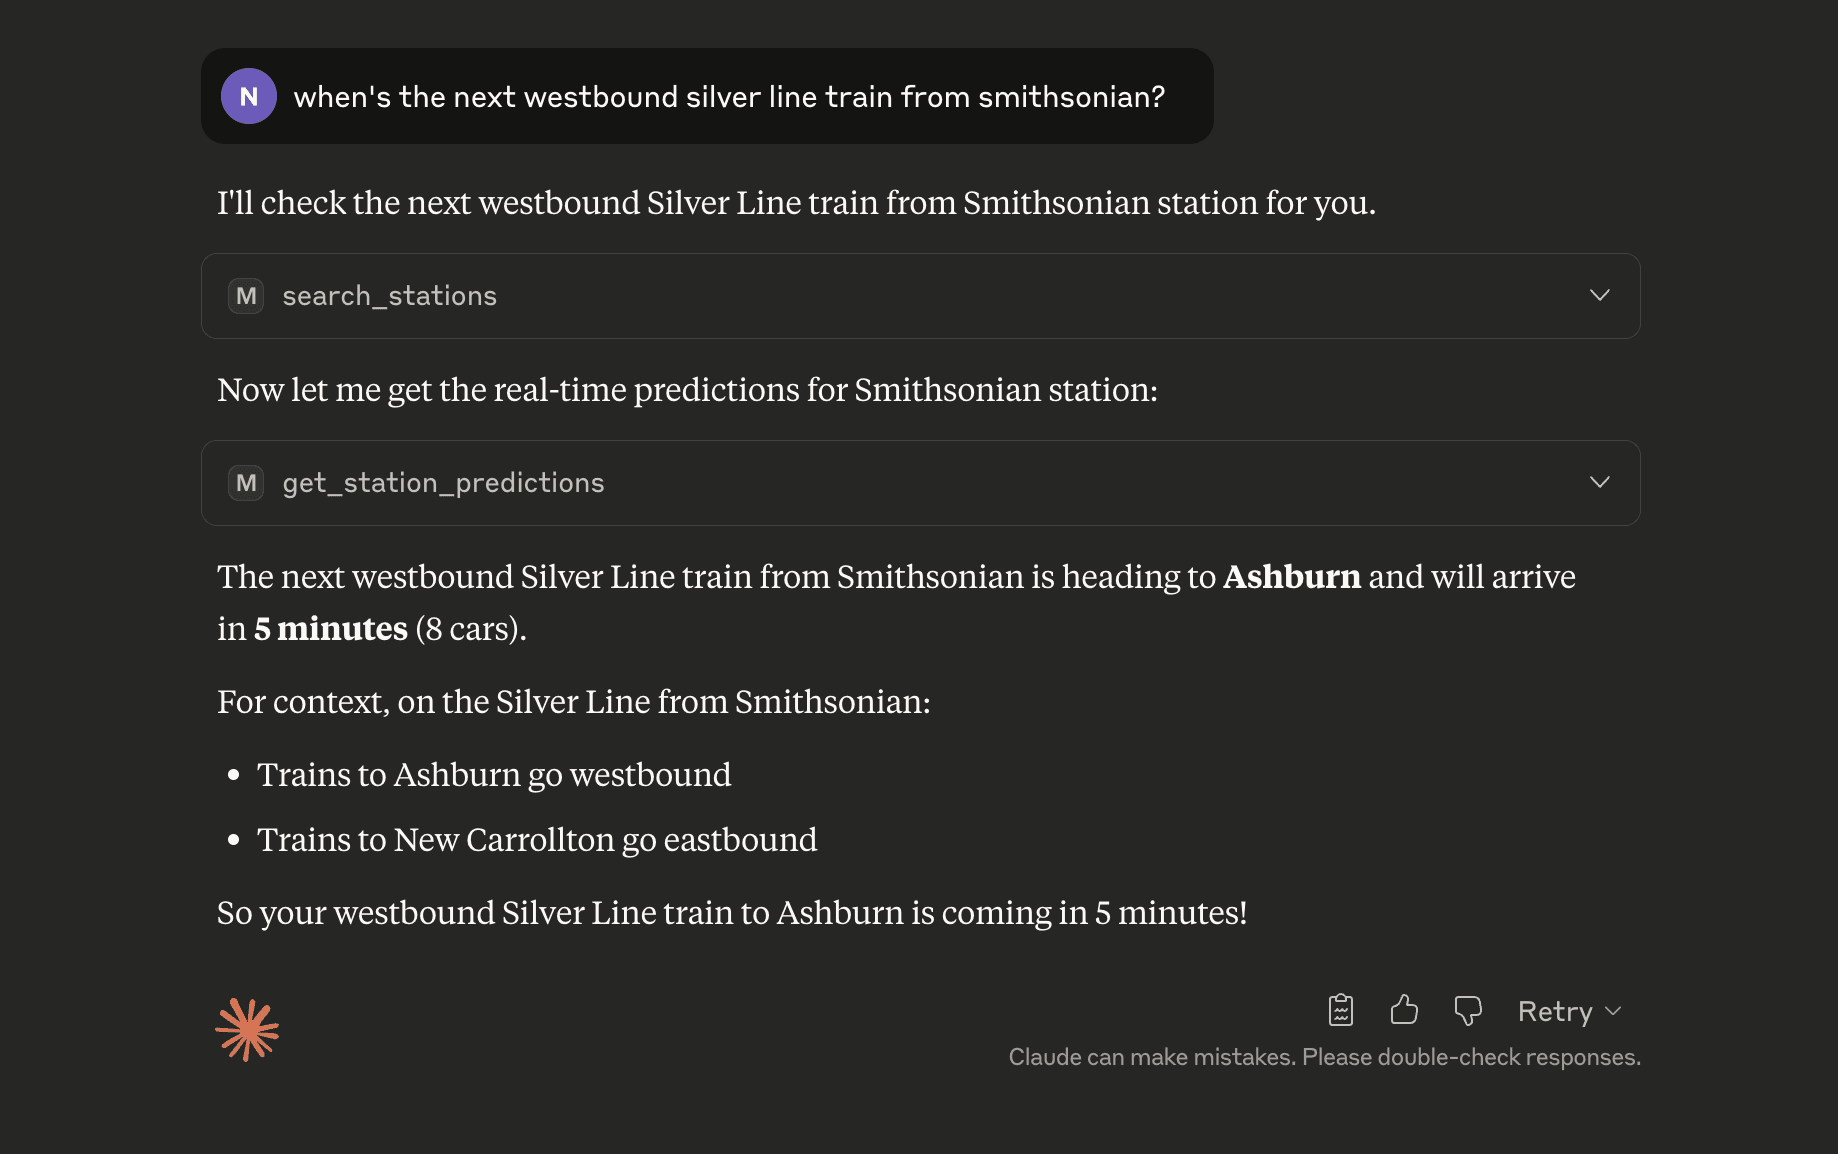Screen dimensions: 1838x1154
Task: Give the response a thumbs down
Action: (1468, 1010)
